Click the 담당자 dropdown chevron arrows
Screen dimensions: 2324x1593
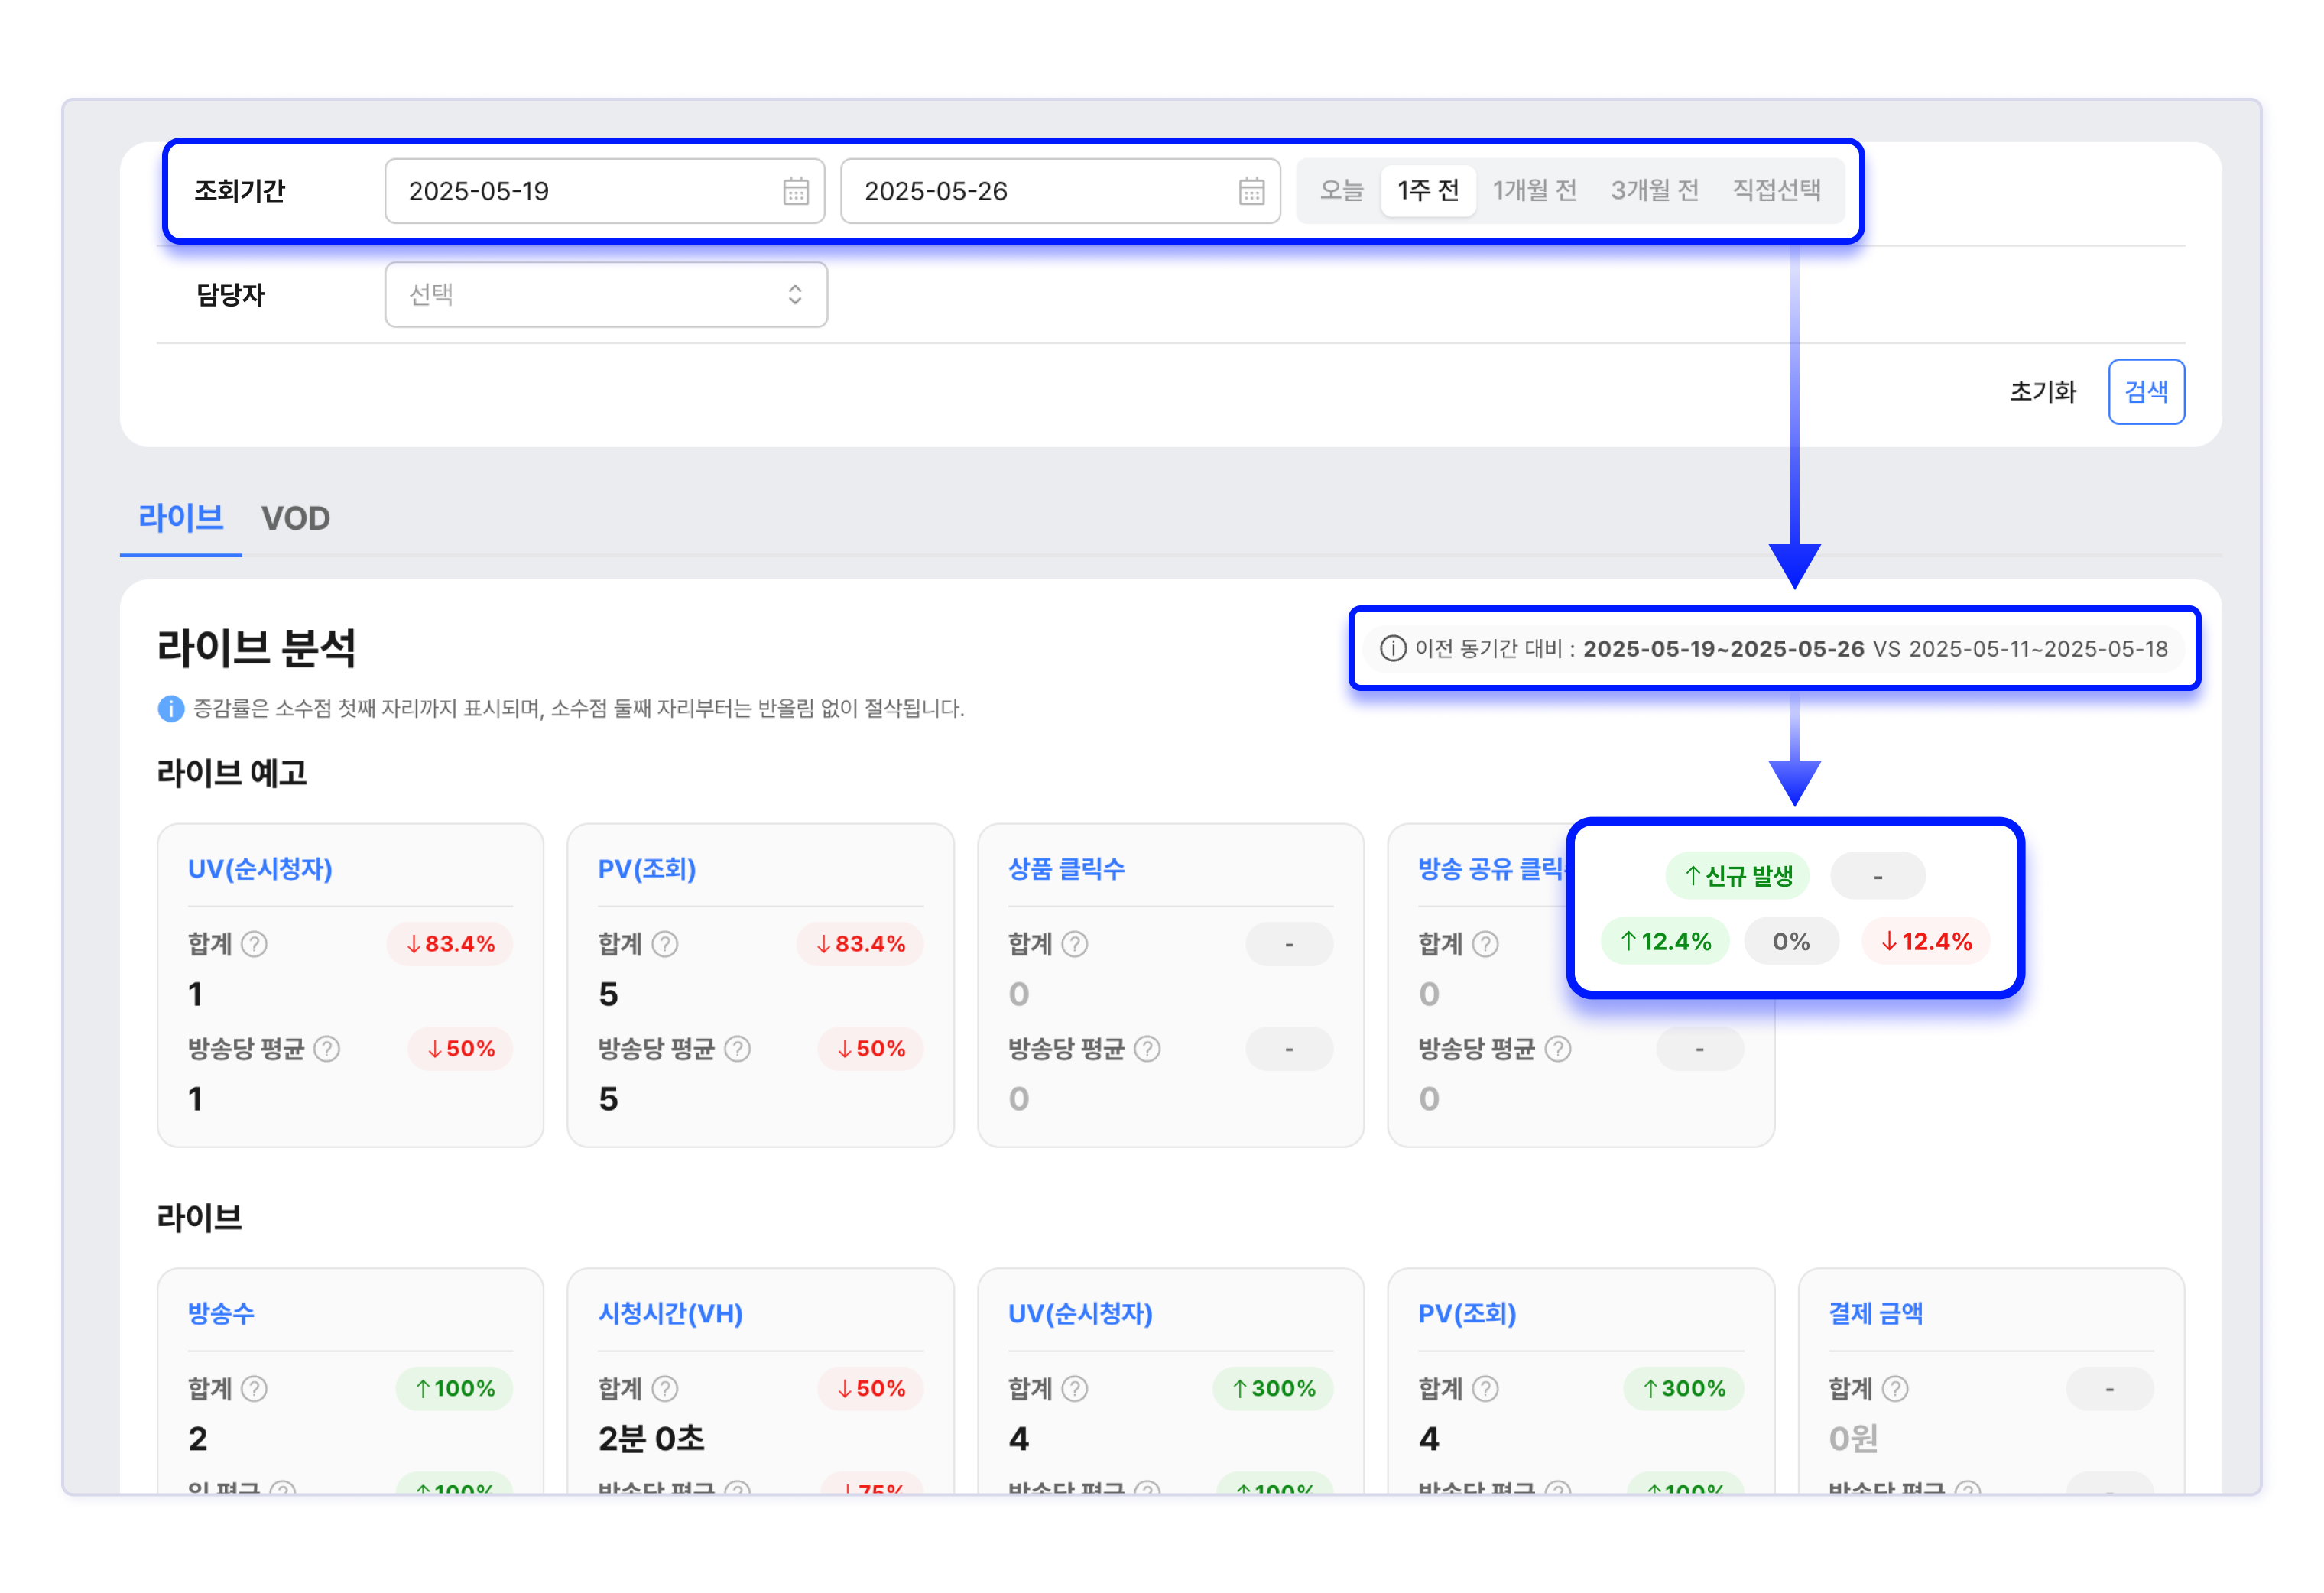pos(795,295)
